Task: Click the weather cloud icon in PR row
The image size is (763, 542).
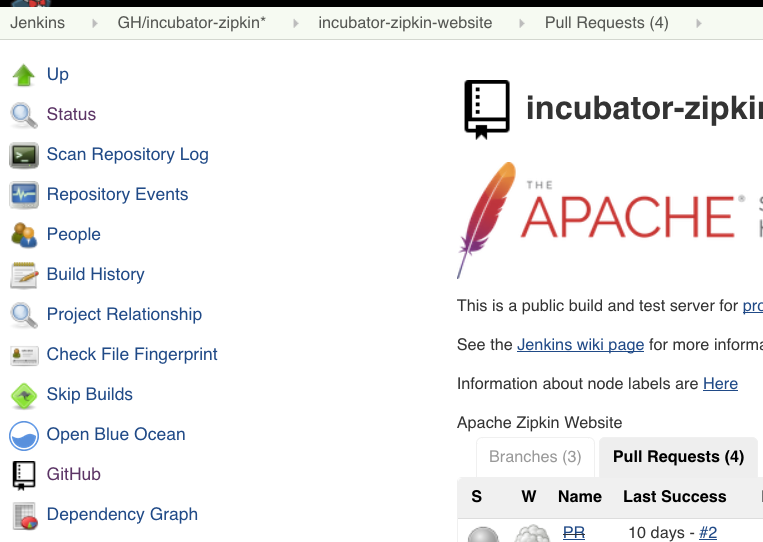Action: pyautogui.click(x=532, y=534)
